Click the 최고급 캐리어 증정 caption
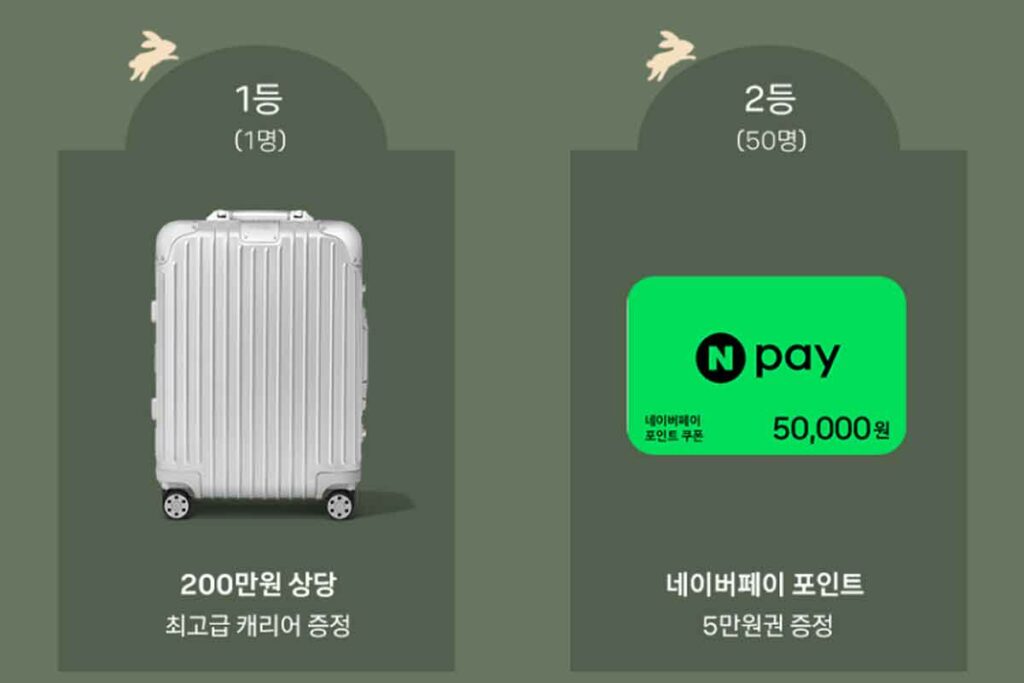This screenshot has width=1024, height=683. [x=257, y=626]
